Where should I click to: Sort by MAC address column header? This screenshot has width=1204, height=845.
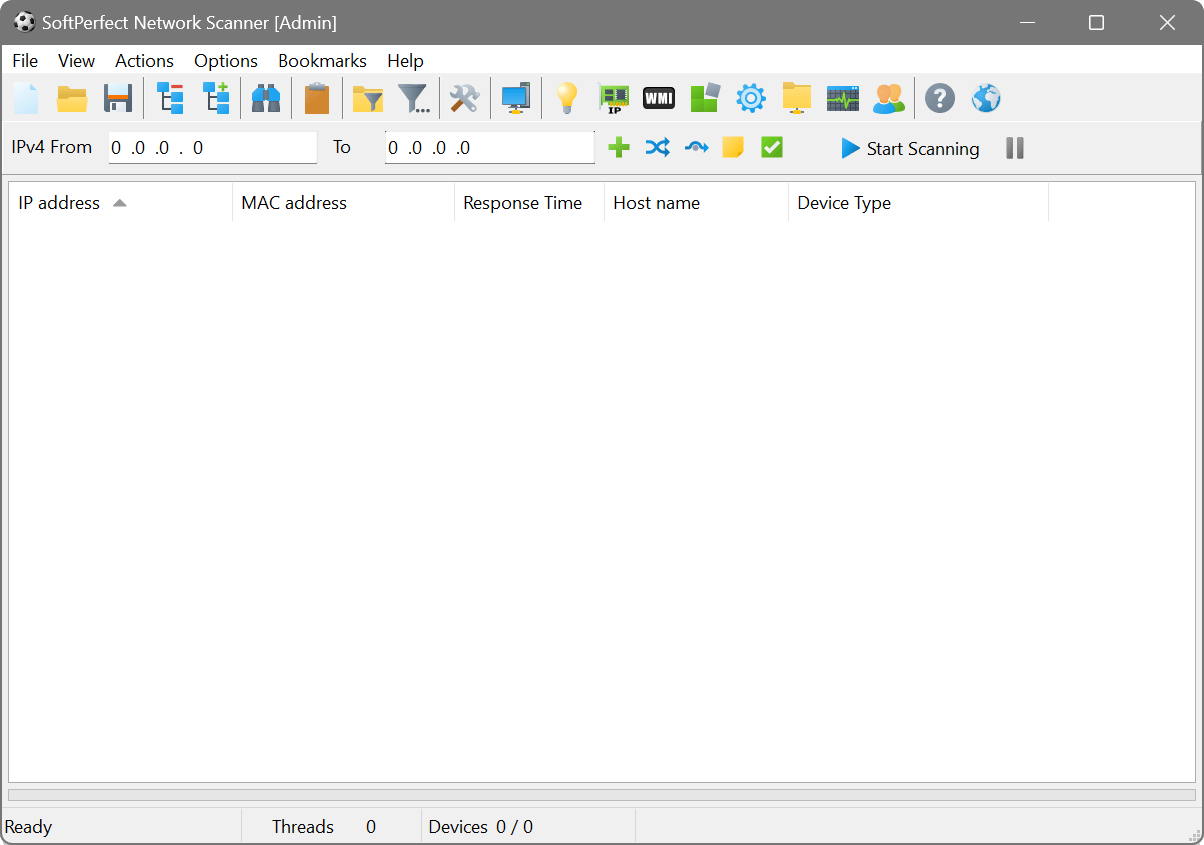point(344,203)
